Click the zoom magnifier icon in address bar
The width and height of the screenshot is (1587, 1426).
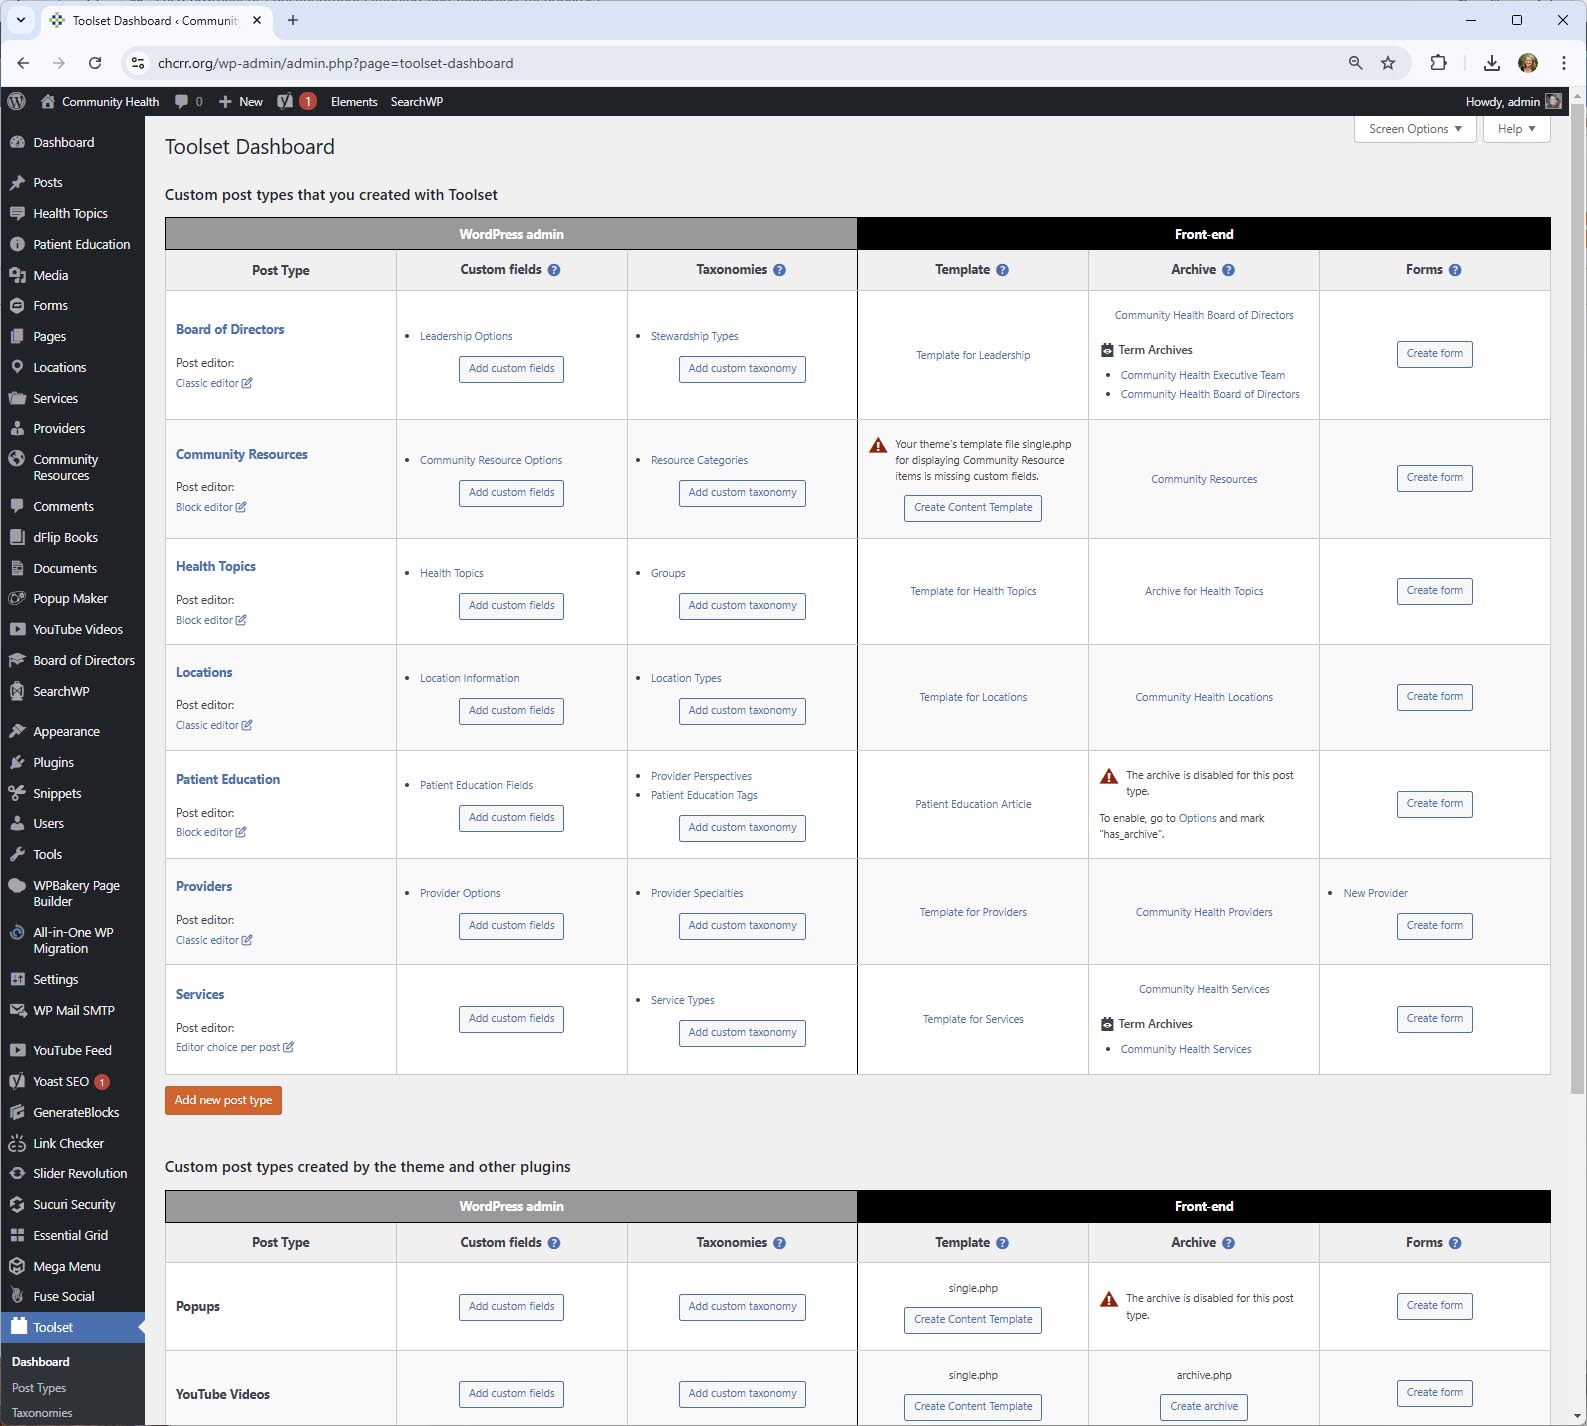(x=1355, y=63)
